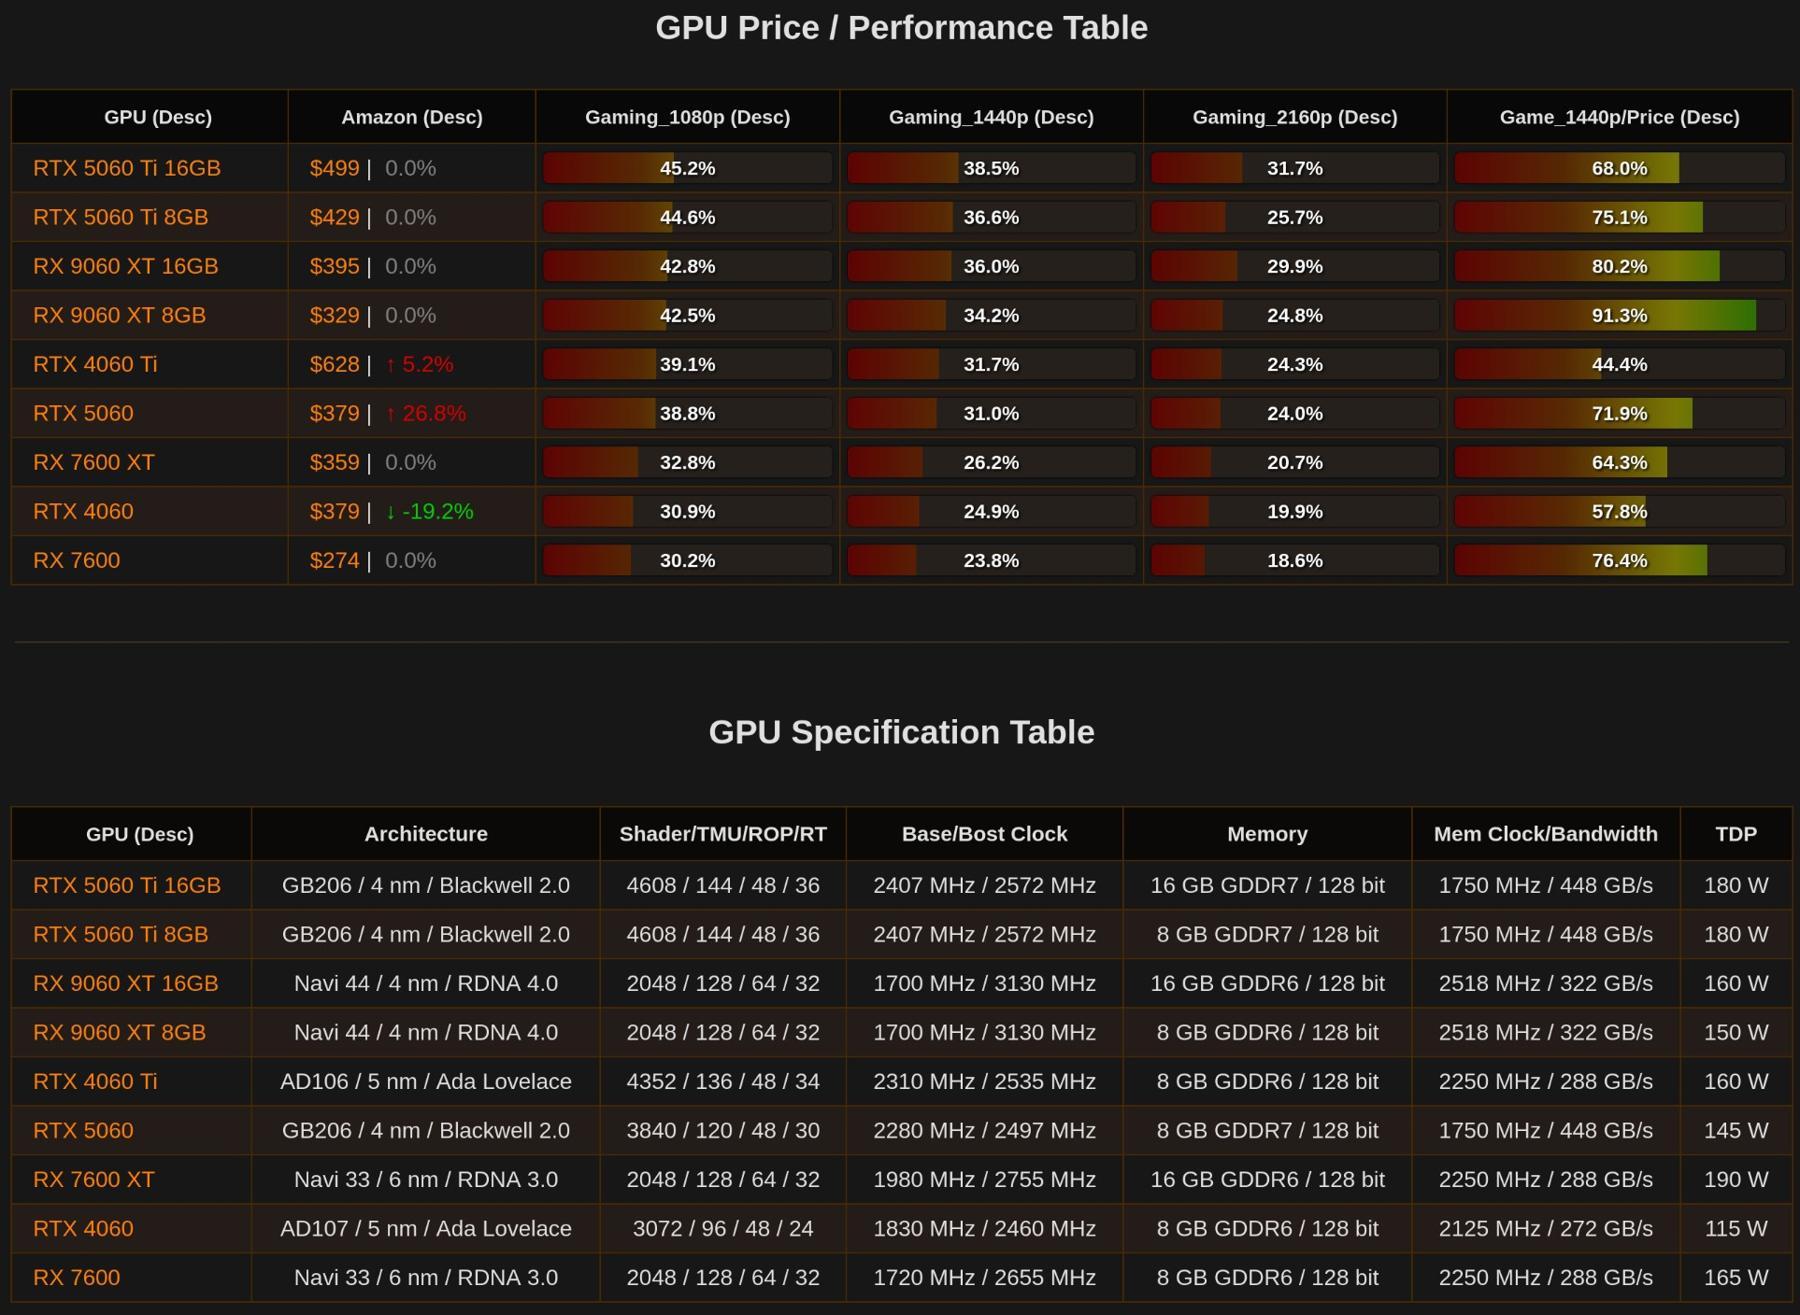Open RX 7600 link in performance table
The height and width of the screenshot is (1315, 1800).
tap(76, 560)
